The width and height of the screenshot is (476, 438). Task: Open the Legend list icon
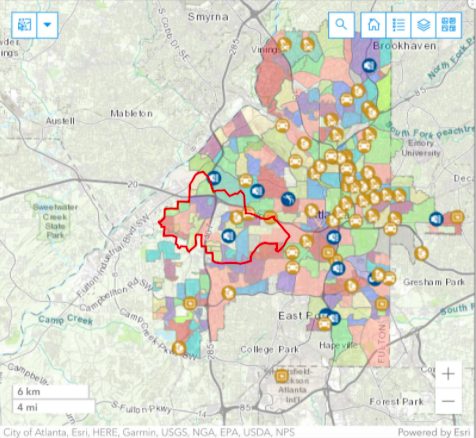click(x=399, y=25)
